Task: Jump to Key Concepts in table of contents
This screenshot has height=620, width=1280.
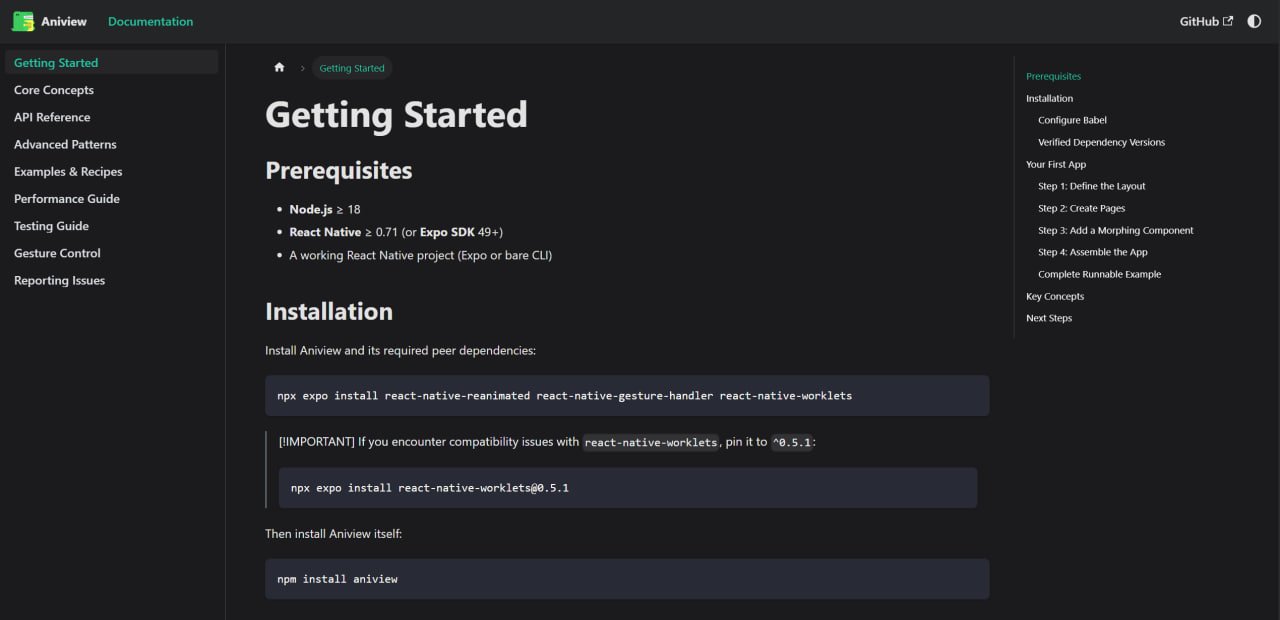Action: (1054, 296)
